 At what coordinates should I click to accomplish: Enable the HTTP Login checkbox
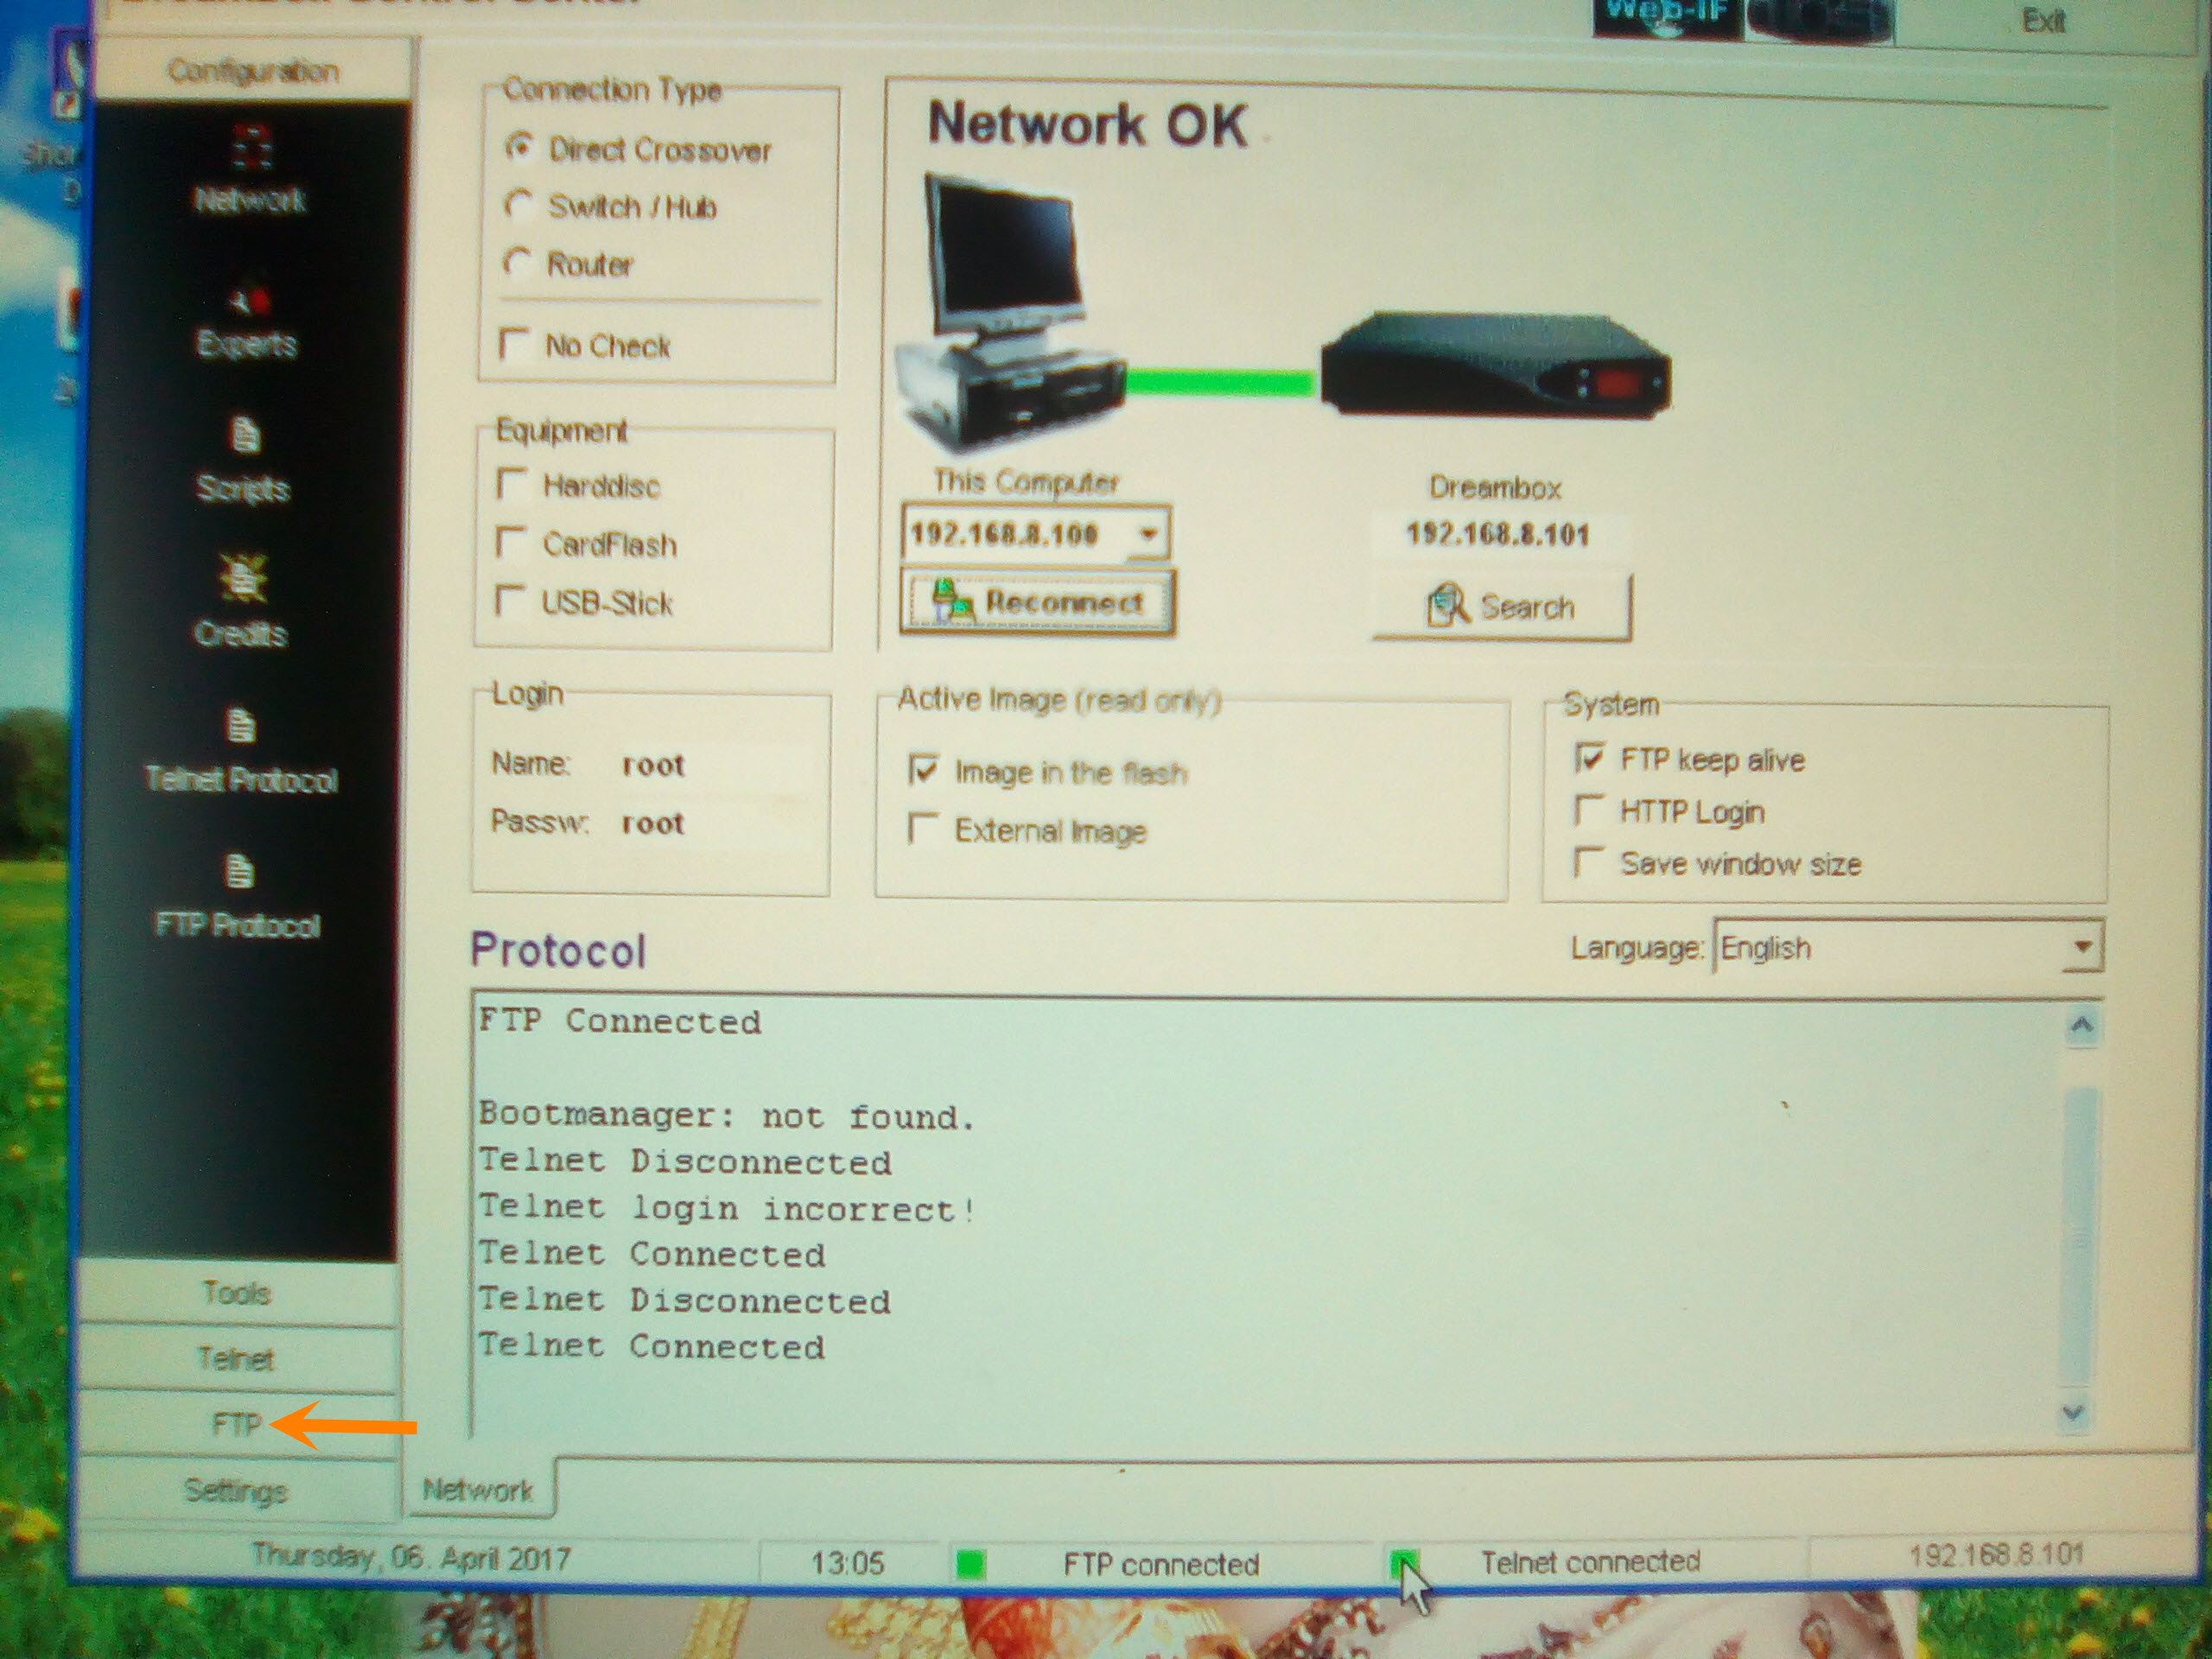pyautogui.click(x=1588, y=811)
